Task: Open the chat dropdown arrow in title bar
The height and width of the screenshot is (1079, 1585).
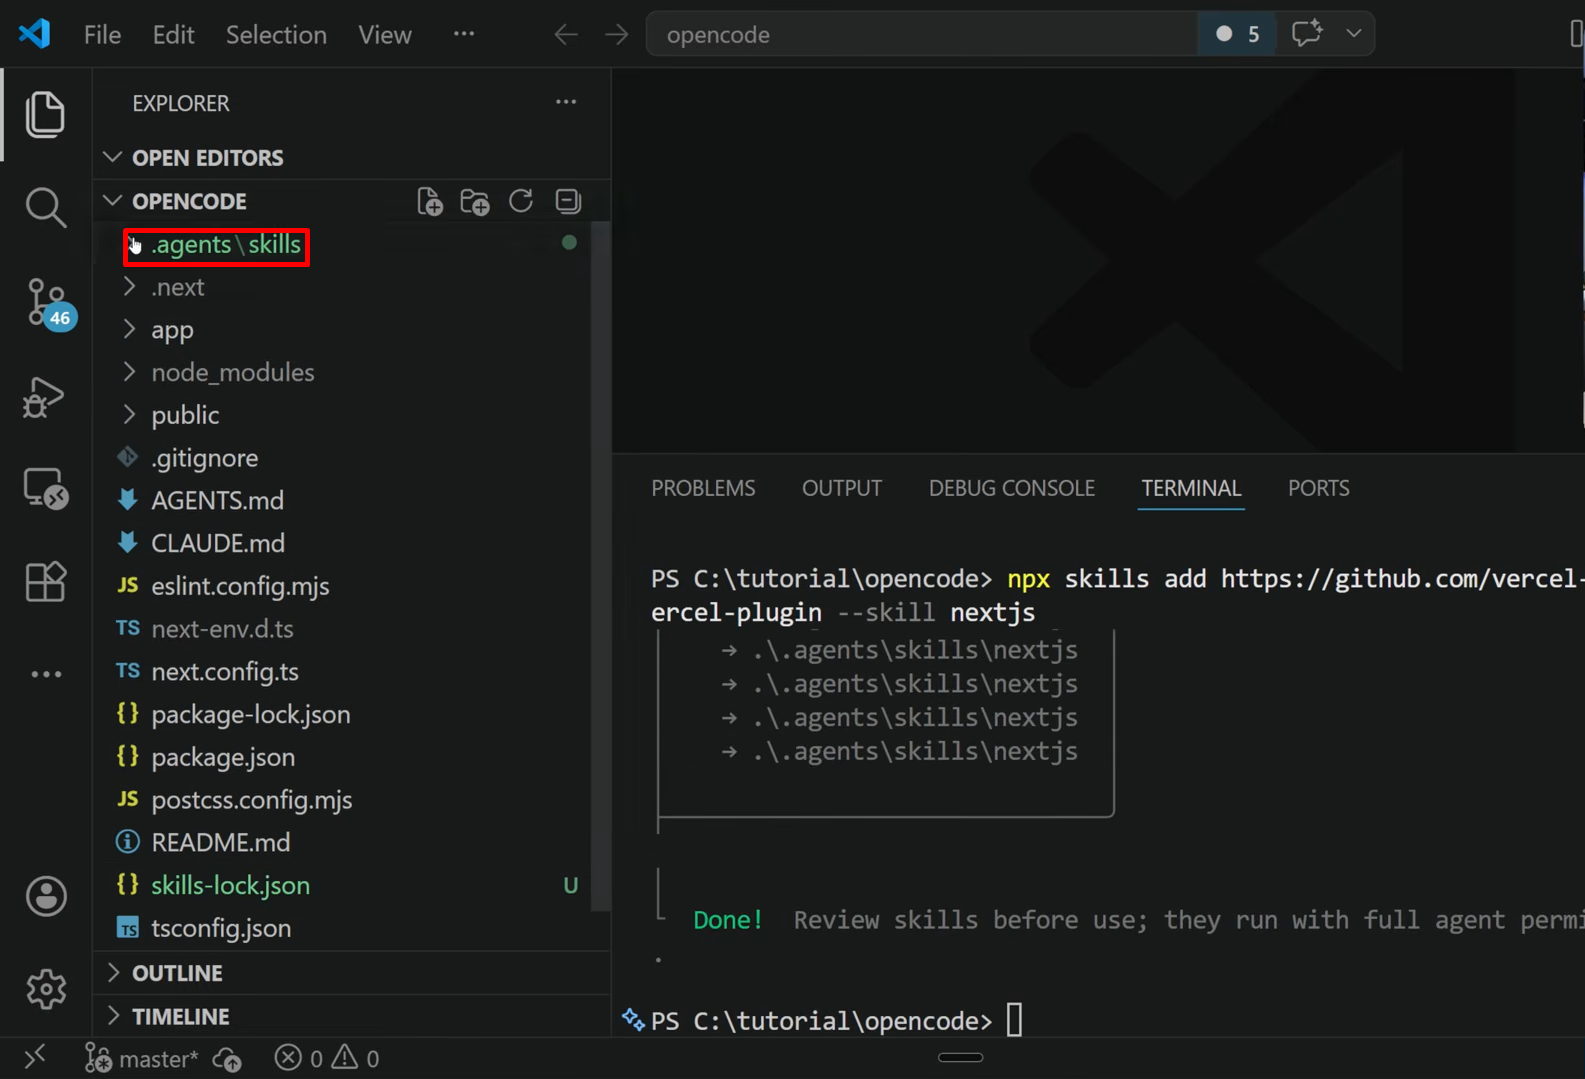Action: coord(1354,34)
